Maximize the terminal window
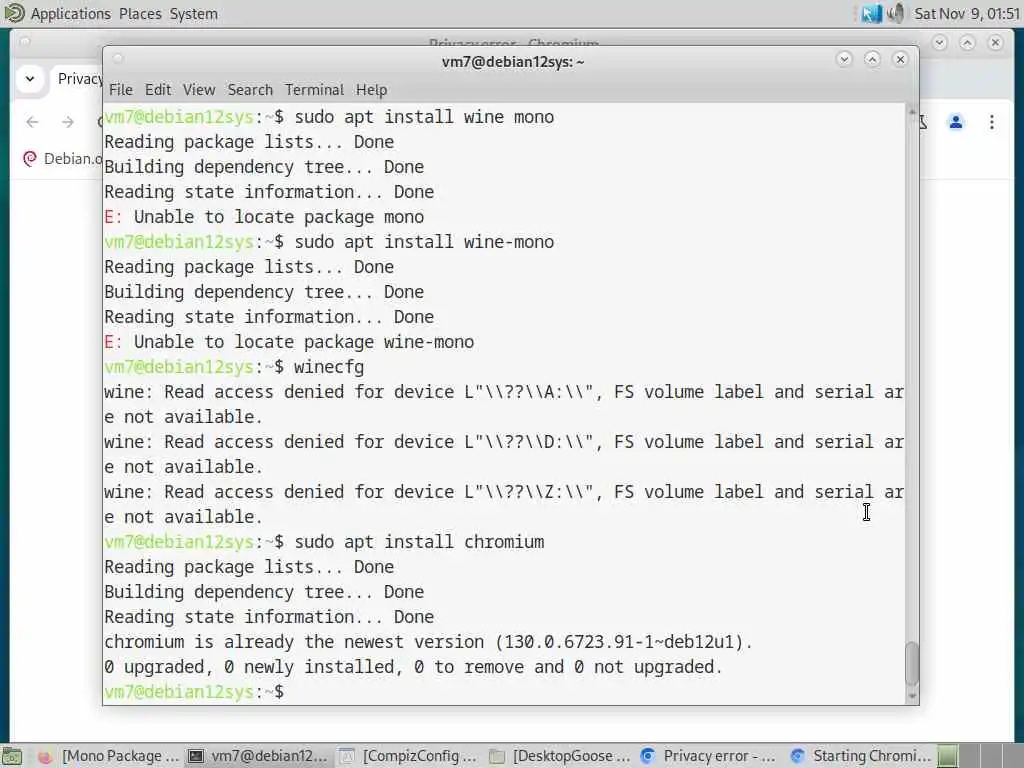 872,59
